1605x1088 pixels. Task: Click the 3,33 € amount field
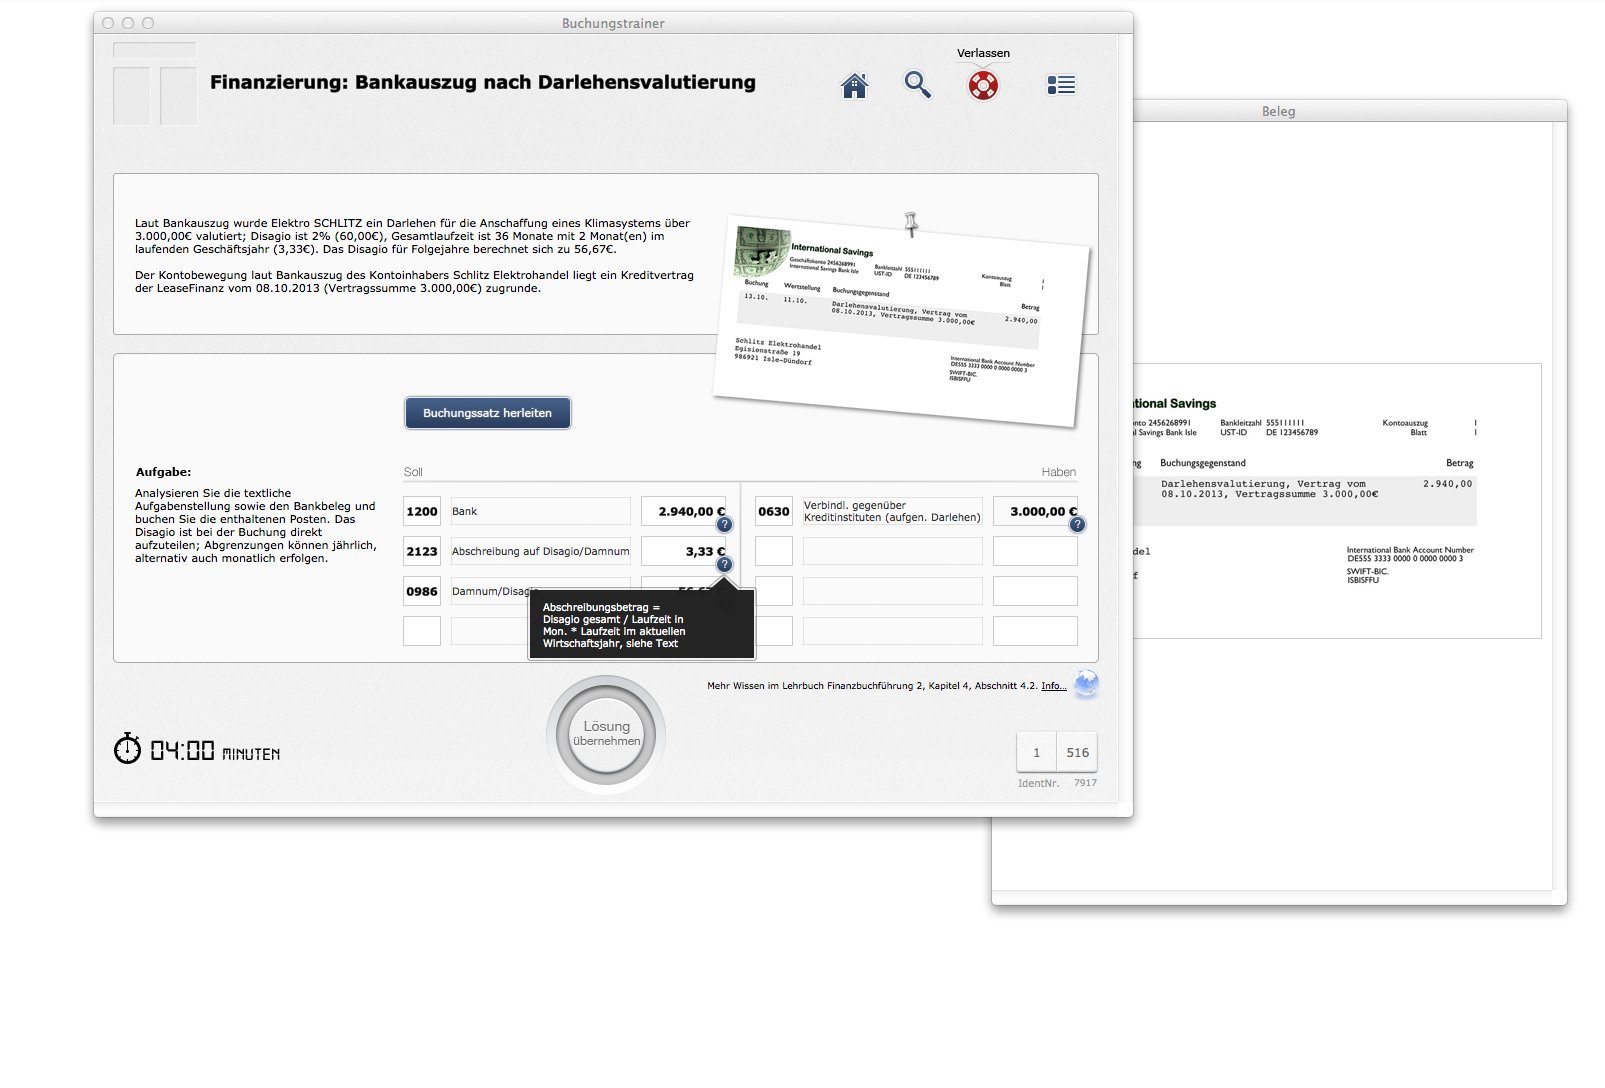point(683,551)
